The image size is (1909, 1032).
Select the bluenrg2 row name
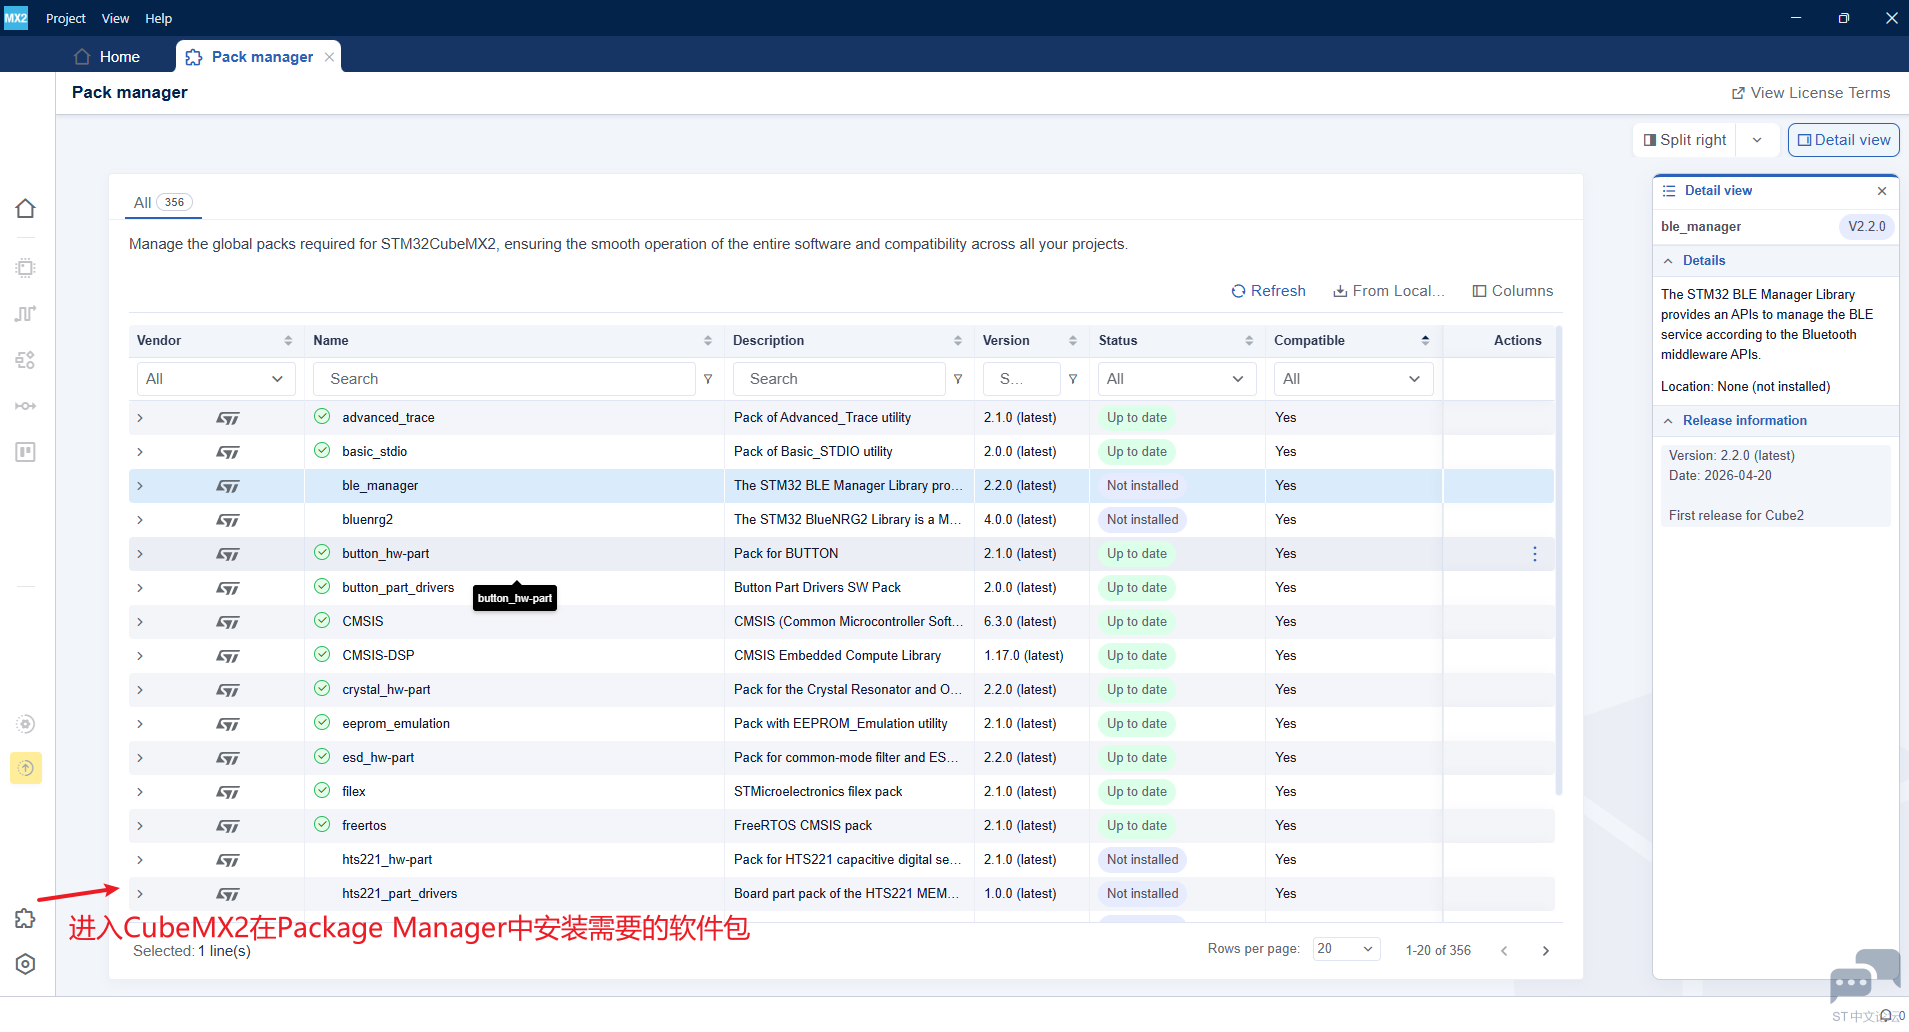(x=368, y=520)
